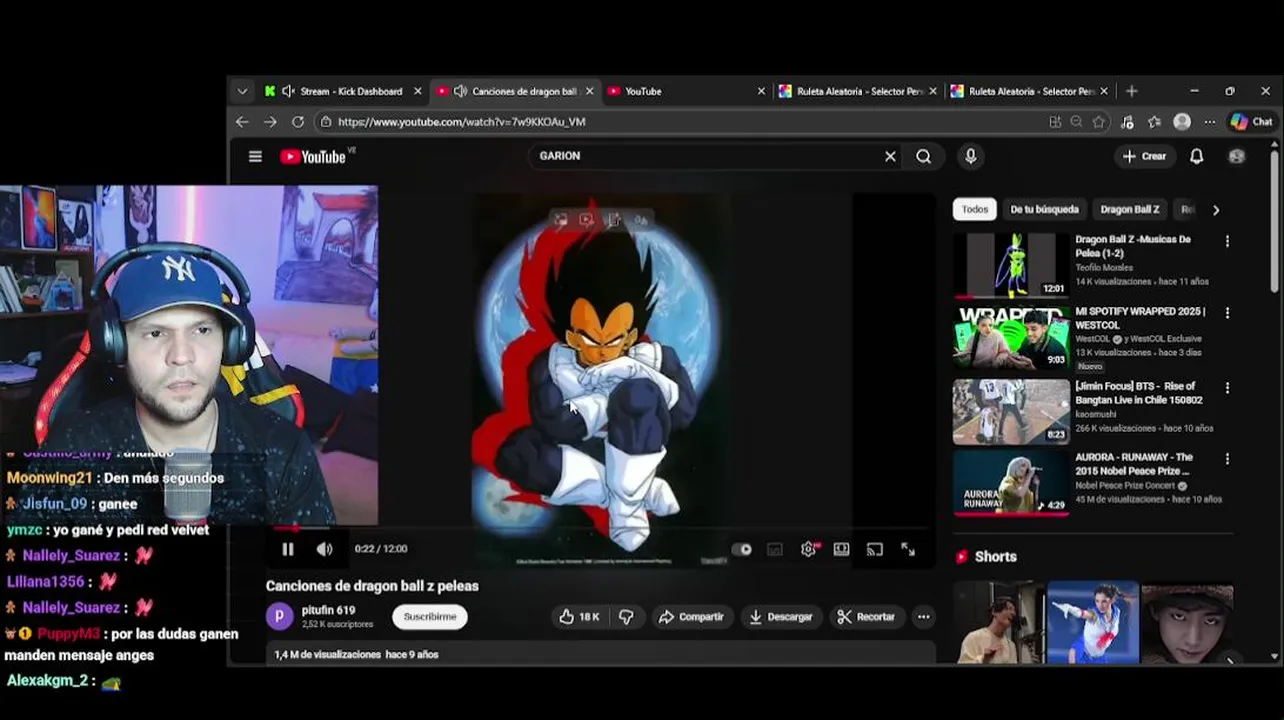The width and height of the screenshot is (1284, 720).
Task: Switch to theater mode view
Action: 842,549
